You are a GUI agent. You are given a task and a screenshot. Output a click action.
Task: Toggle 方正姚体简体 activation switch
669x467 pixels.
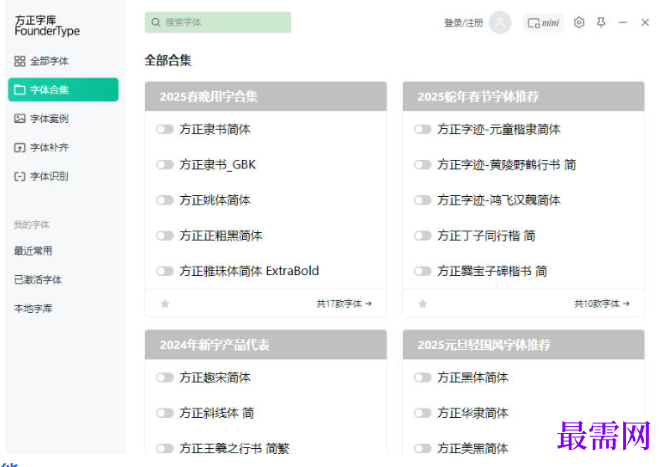(165, 200)
